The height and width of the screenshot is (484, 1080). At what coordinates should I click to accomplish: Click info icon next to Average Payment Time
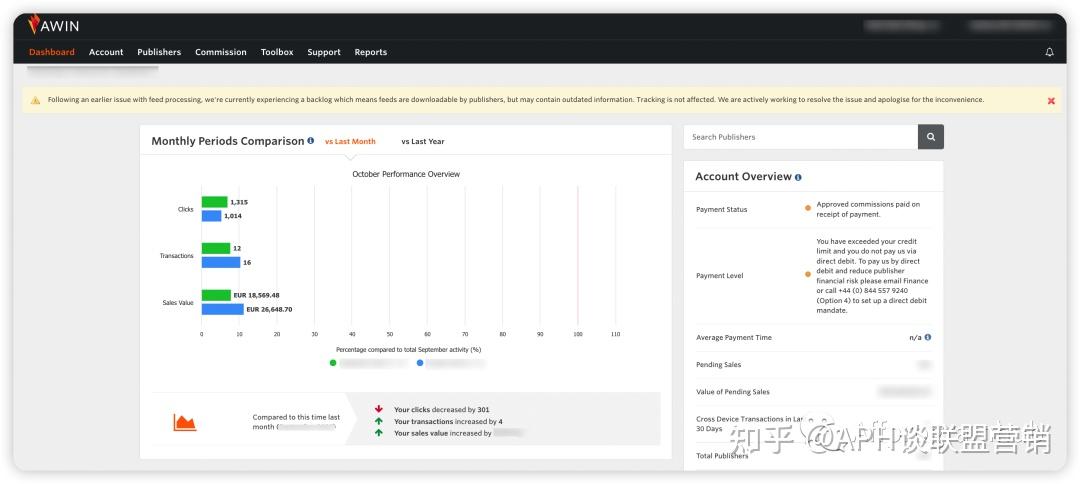click(x=928, y=337)
